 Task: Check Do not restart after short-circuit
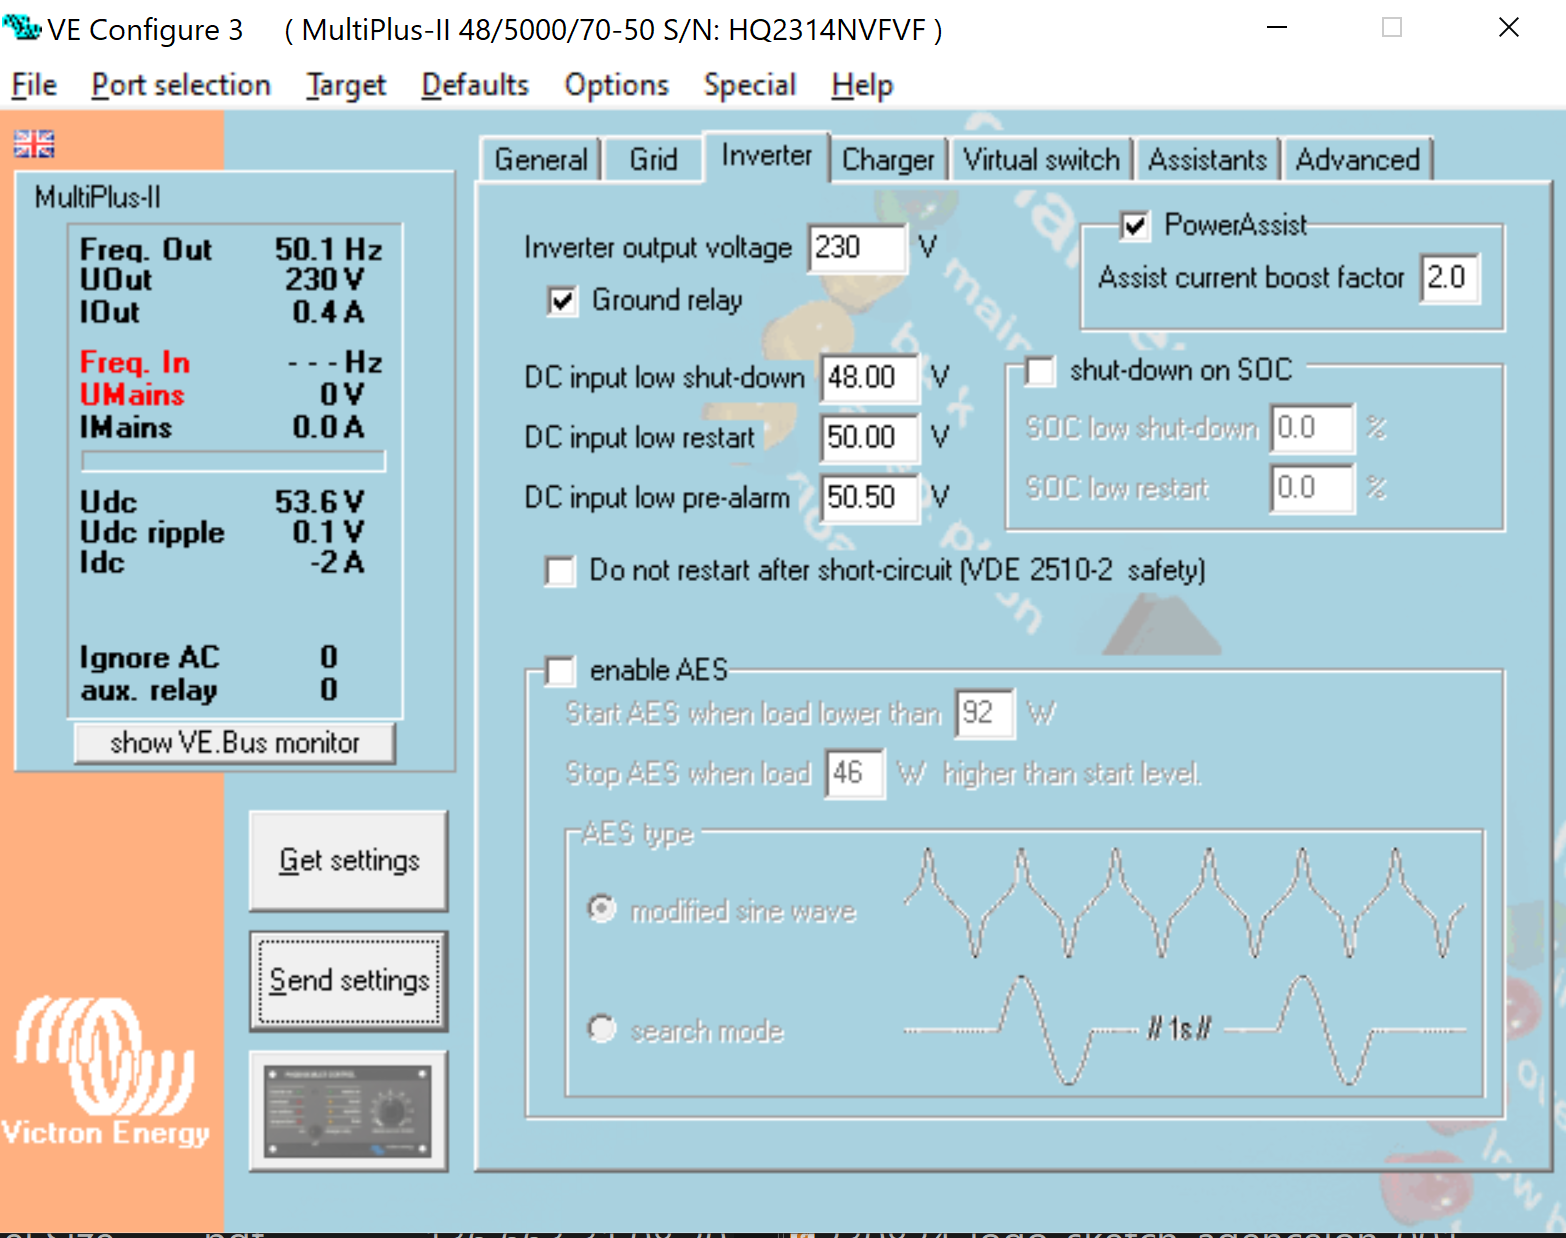pos(560,571)
